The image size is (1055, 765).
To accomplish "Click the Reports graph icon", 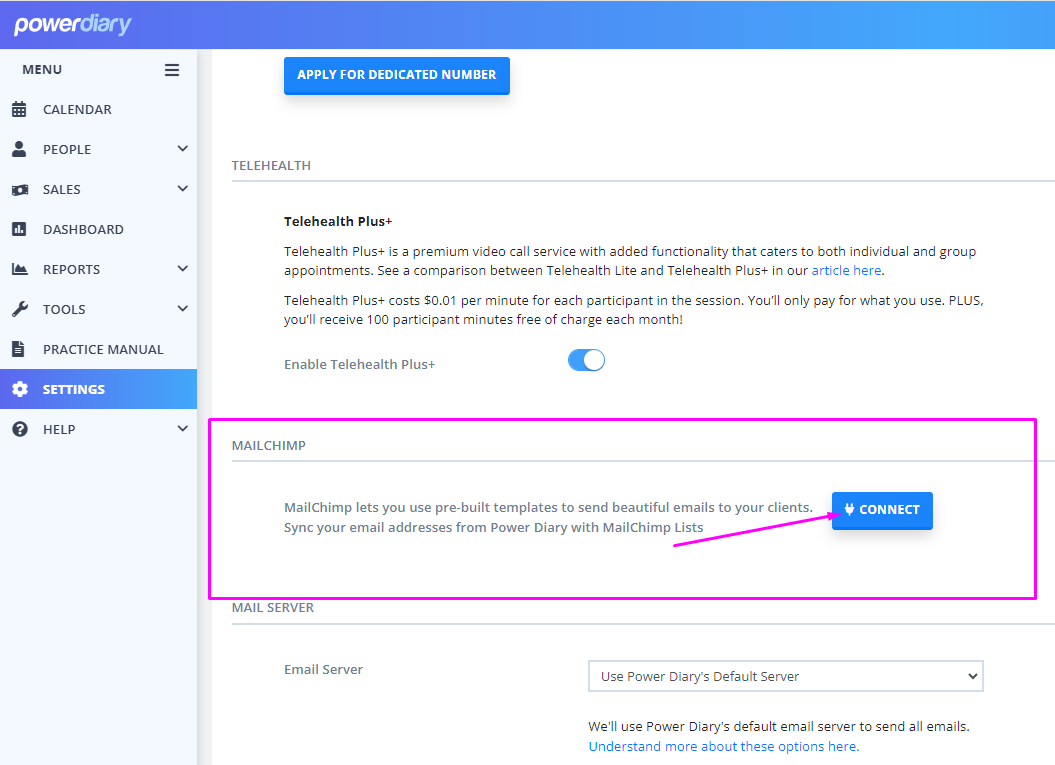I will (20, 269).
